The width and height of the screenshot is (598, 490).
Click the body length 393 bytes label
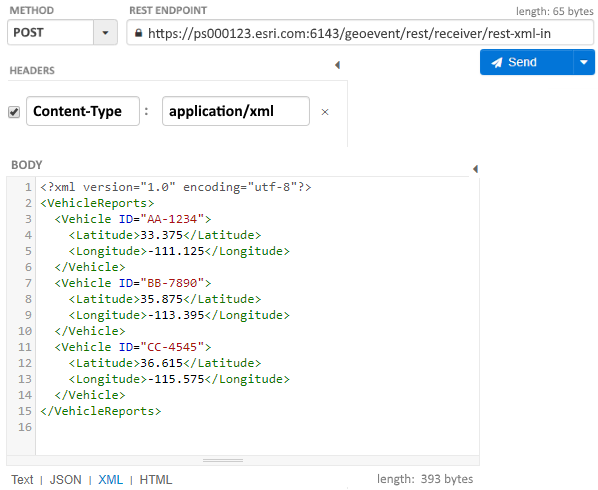(x=425, y=479)
